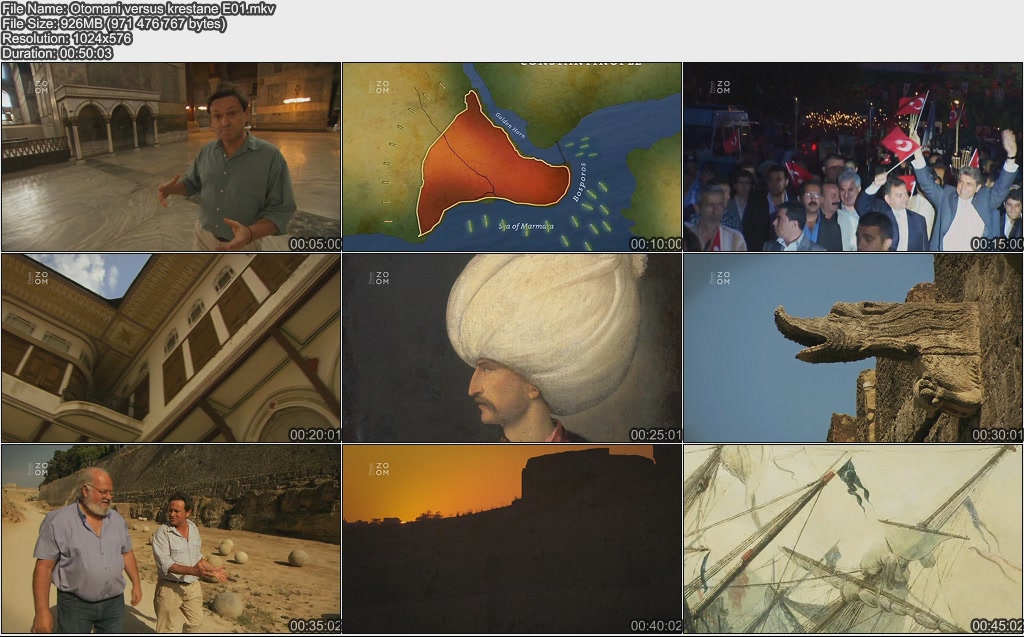This screenshot has height=637, width=1024.
Task: Click the ZOOM logo on the flag crowd thumbnail
Action: click(720, 87)
